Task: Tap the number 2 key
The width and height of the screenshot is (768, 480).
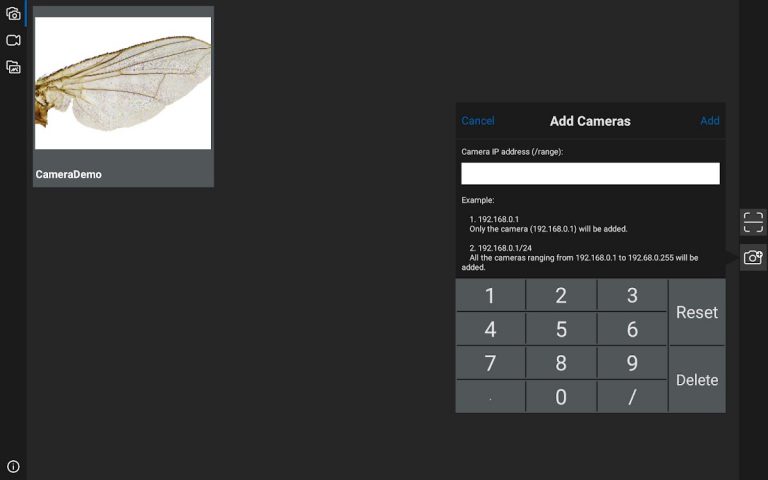Action: (x=561, y=296)
